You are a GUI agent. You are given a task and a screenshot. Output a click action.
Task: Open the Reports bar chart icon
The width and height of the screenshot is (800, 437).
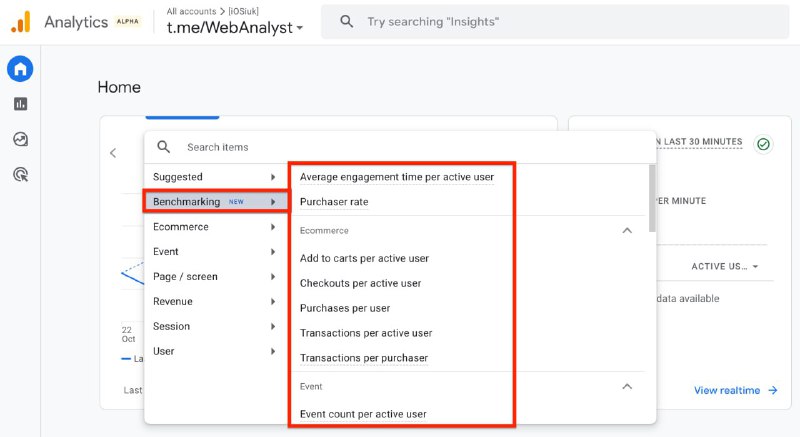pyautogui.click(x=20, y=104)
